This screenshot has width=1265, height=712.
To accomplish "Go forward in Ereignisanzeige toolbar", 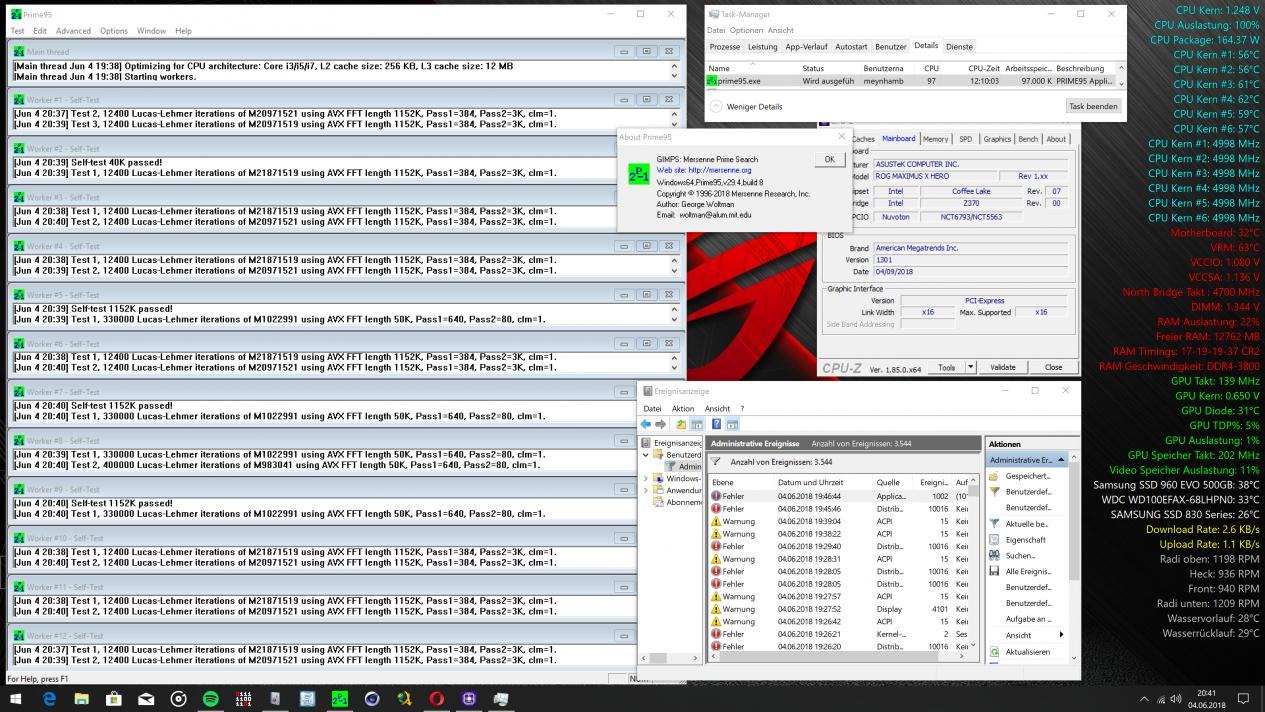I will click(x=662, y=424).
